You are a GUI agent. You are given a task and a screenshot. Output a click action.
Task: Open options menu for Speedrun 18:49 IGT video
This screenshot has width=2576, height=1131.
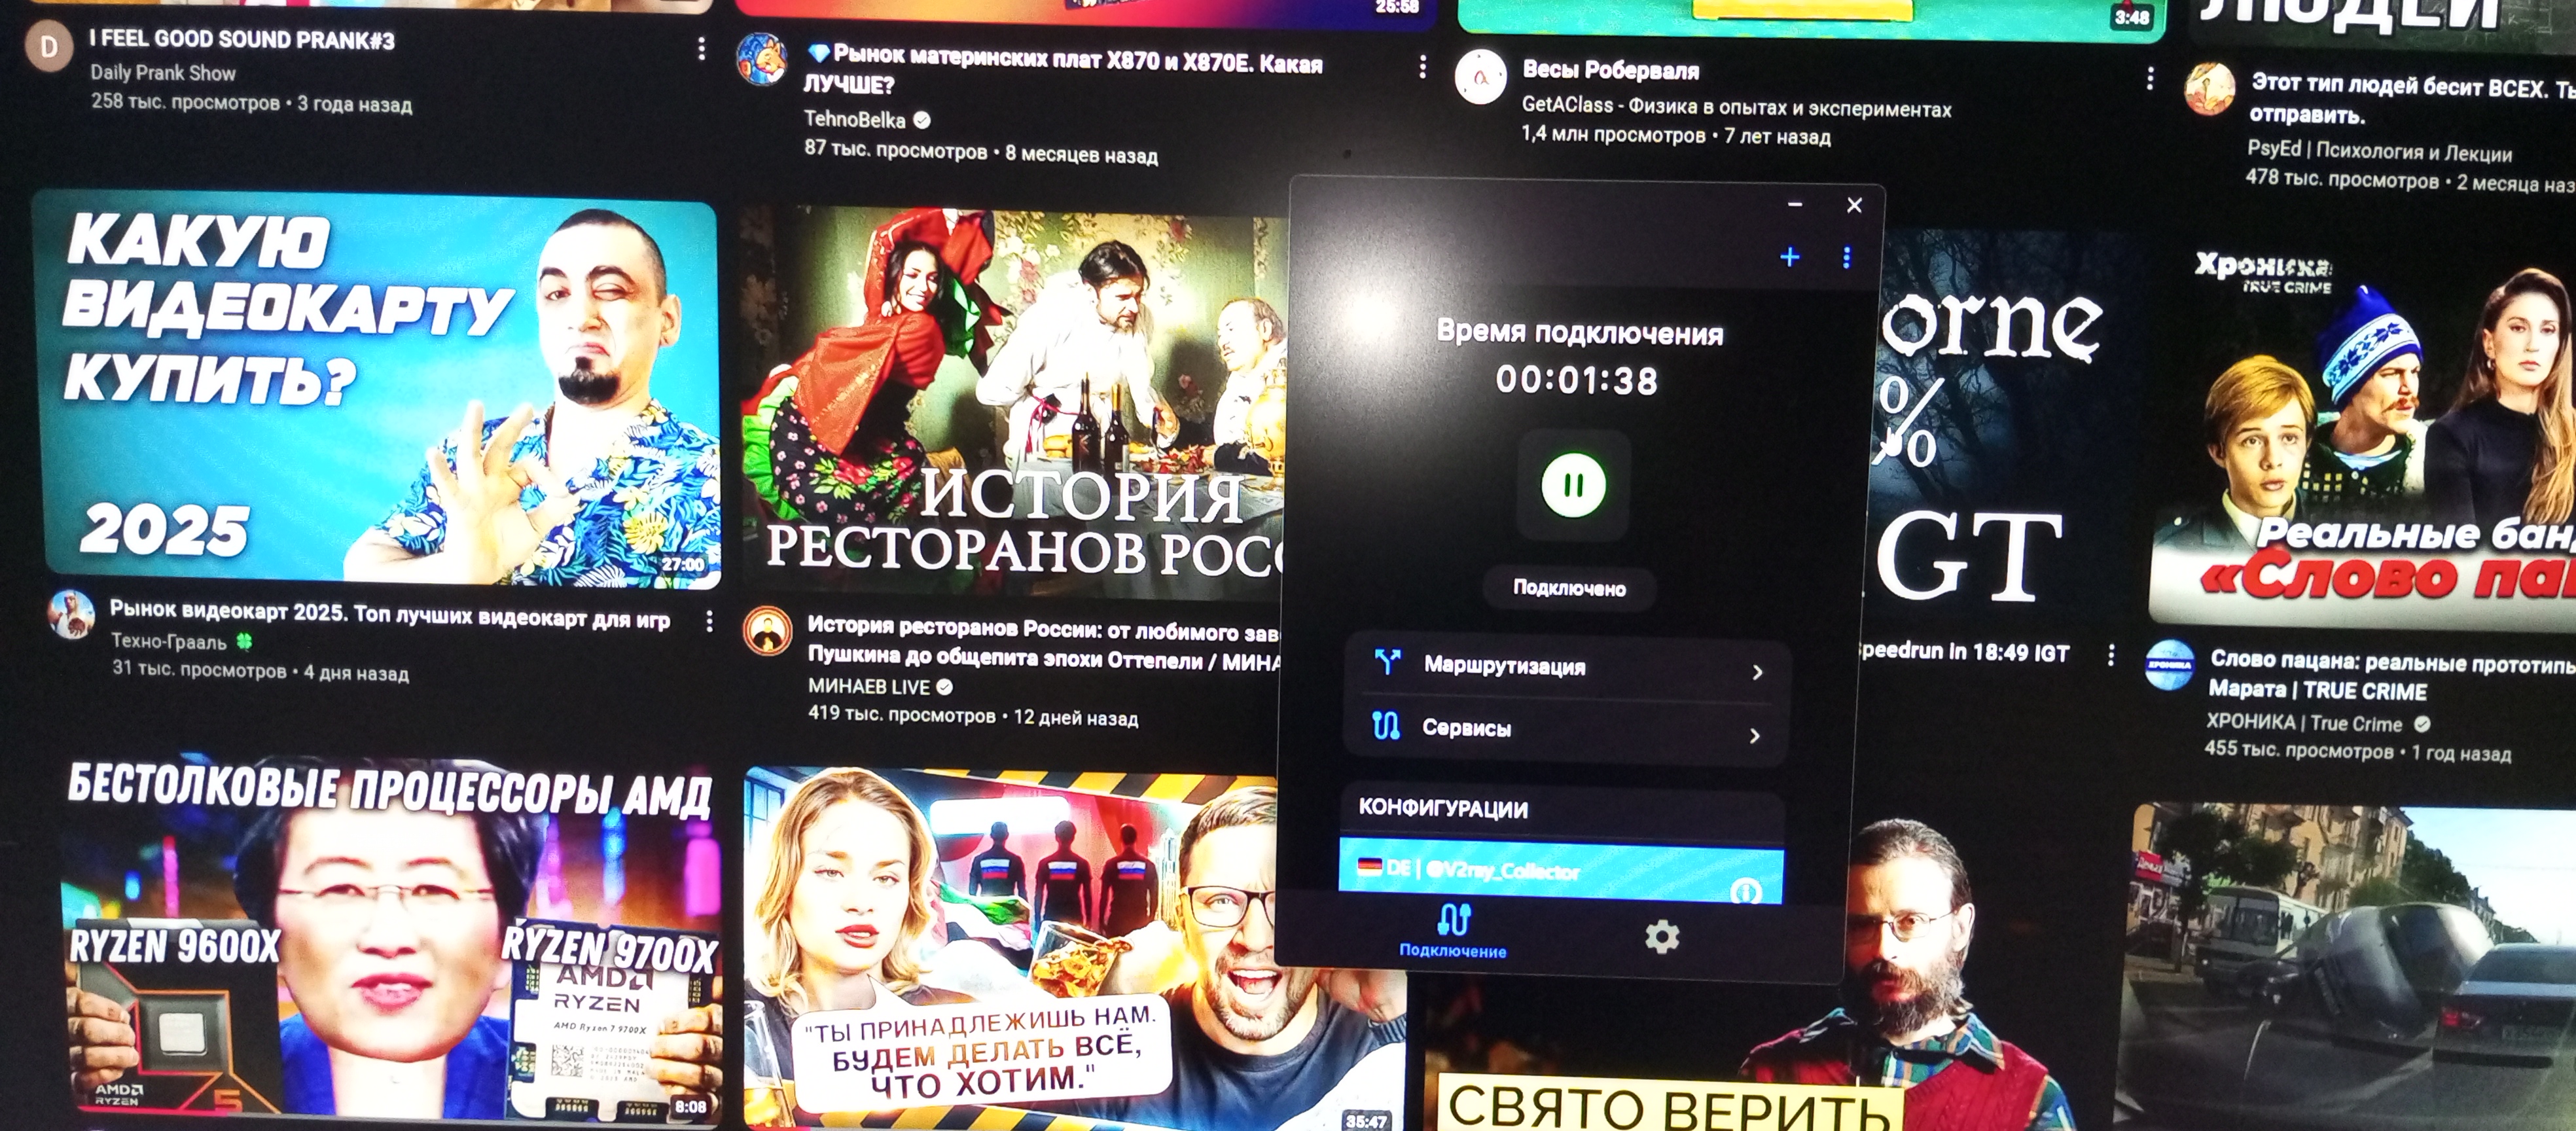click(2110, 655)
